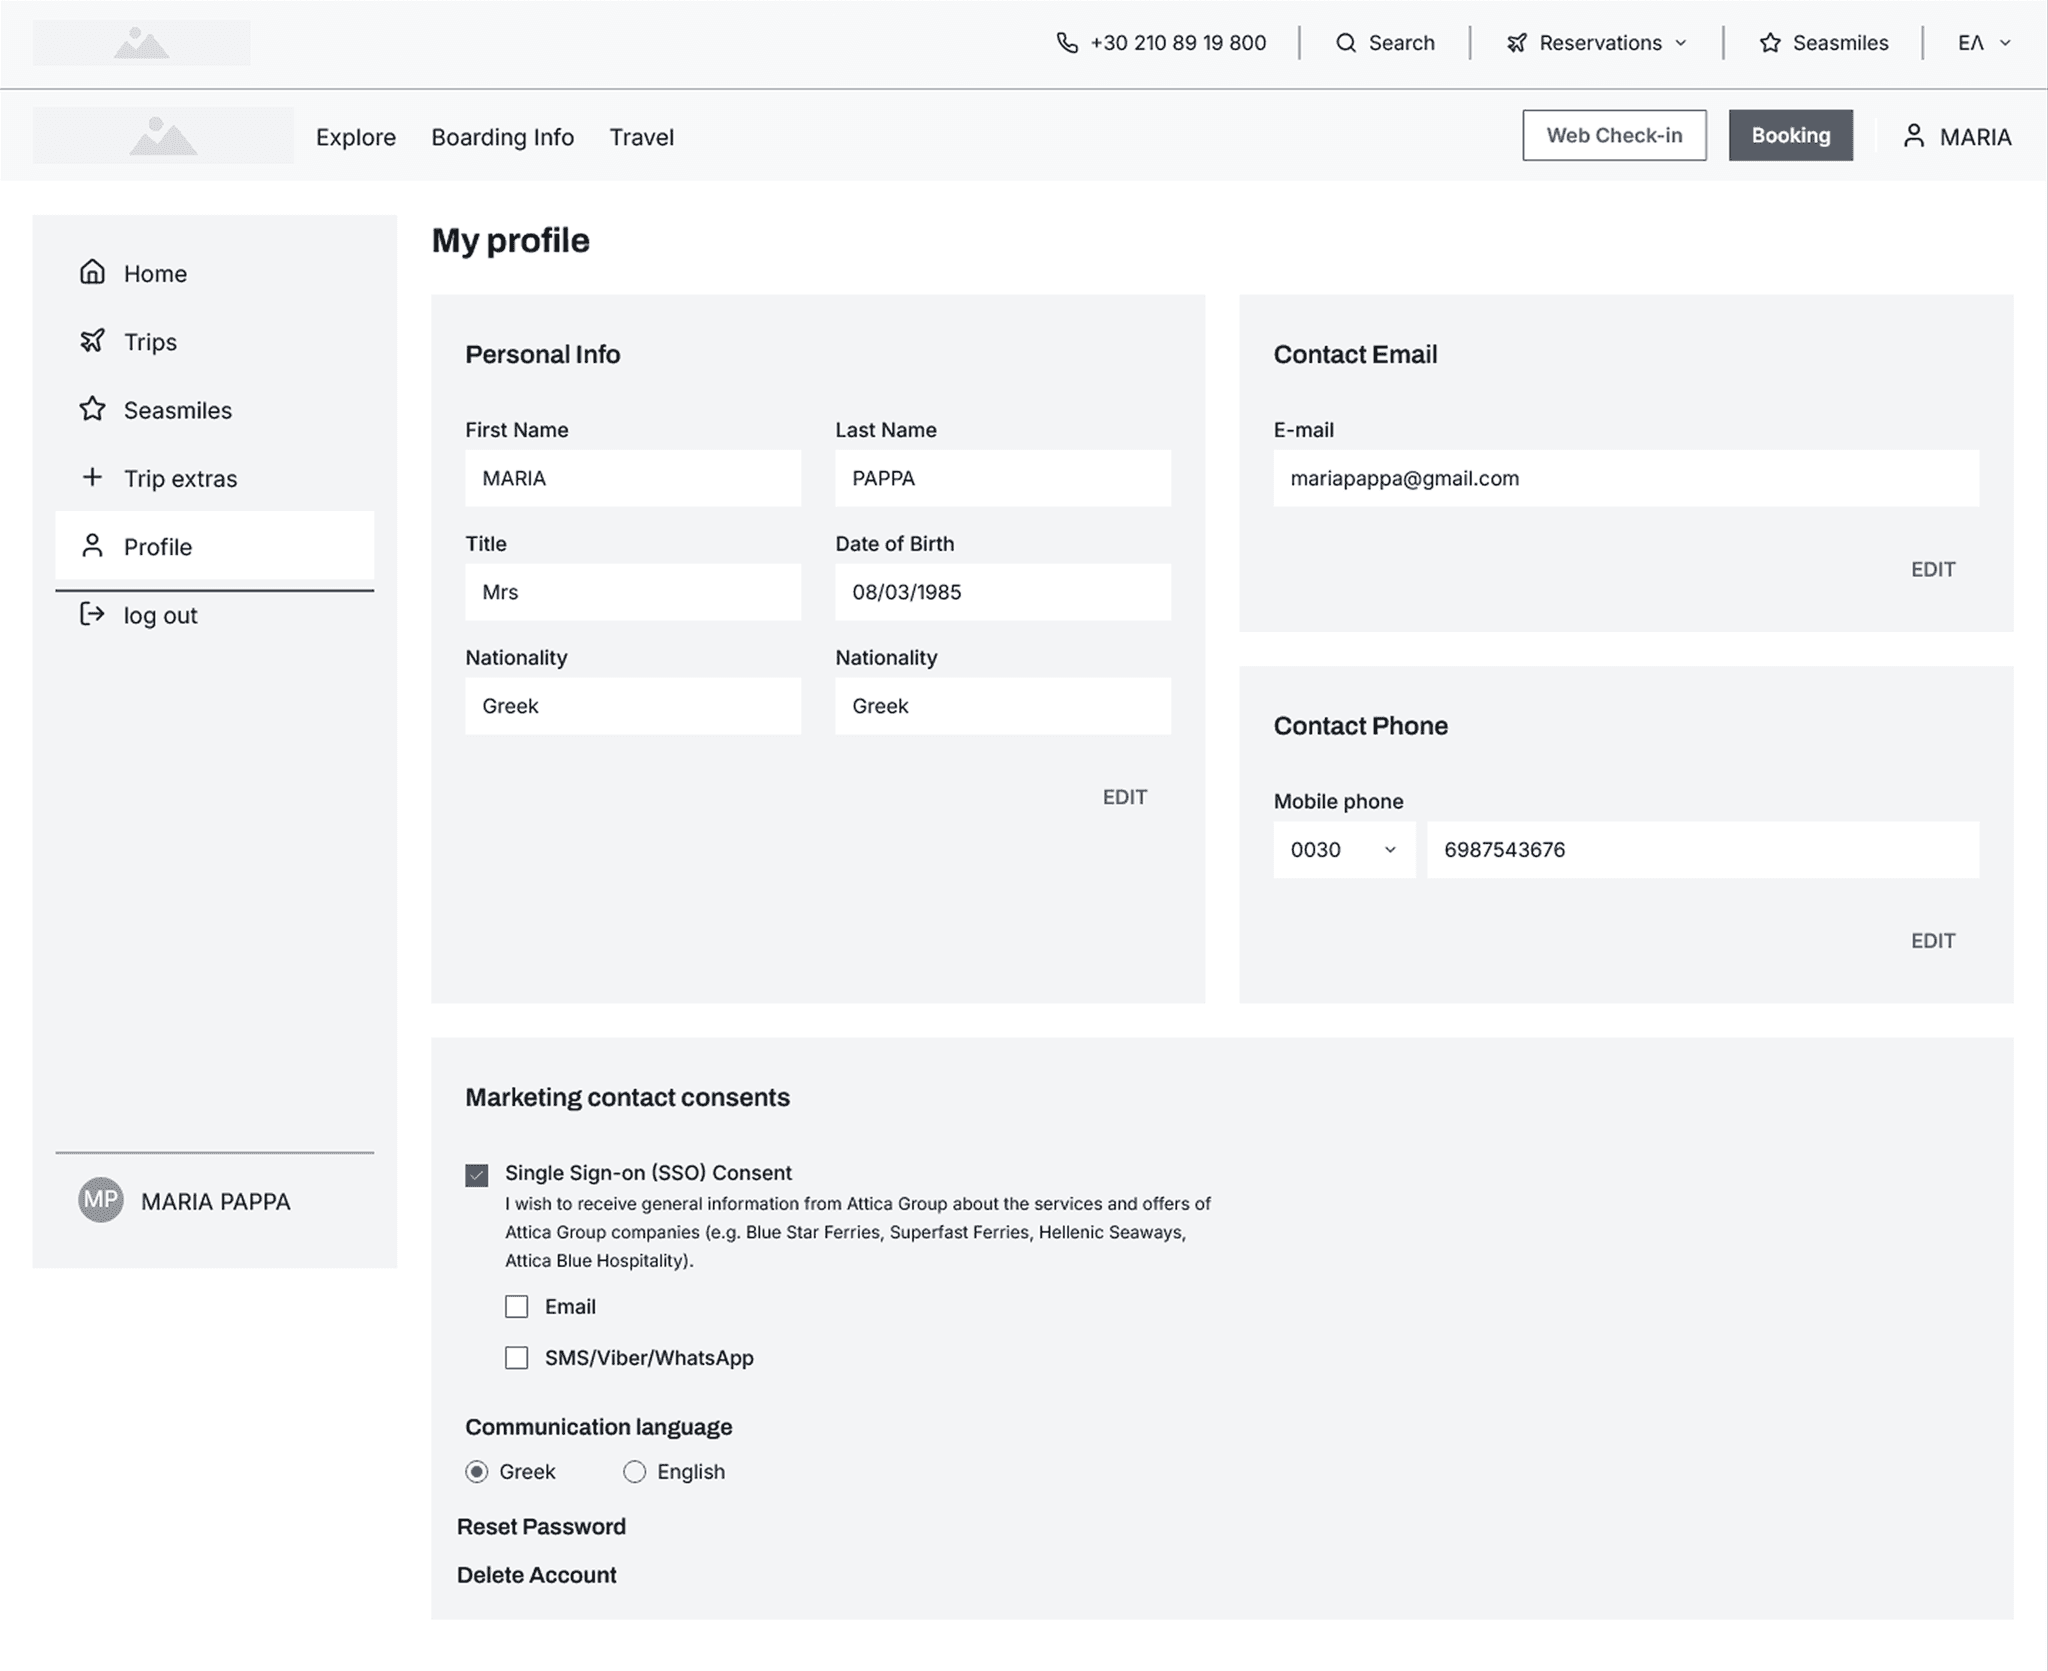Click the Web Check-in button
This screenshot has width=2048, height=1671.
coord(1614,135)
